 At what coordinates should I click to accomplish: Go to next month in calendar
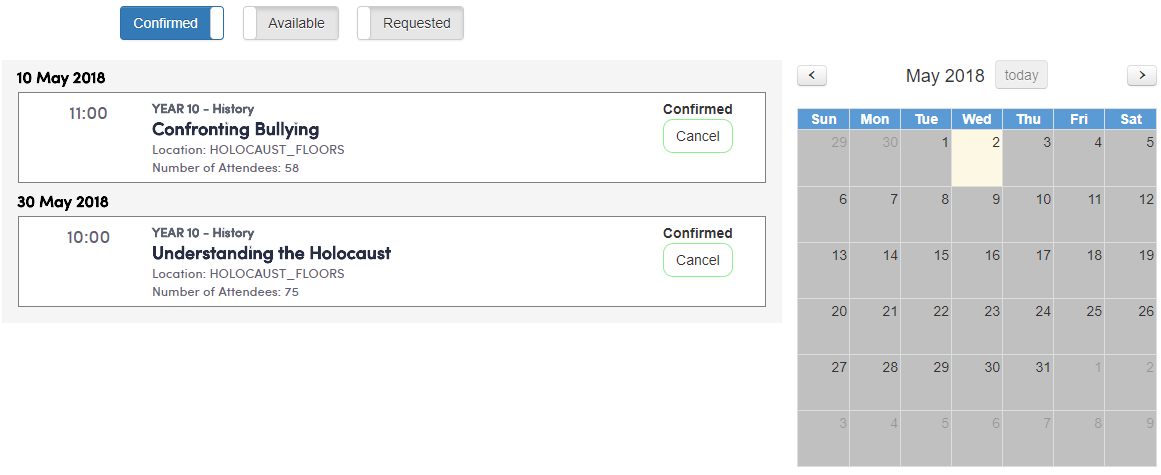(x=1141, y=75)
